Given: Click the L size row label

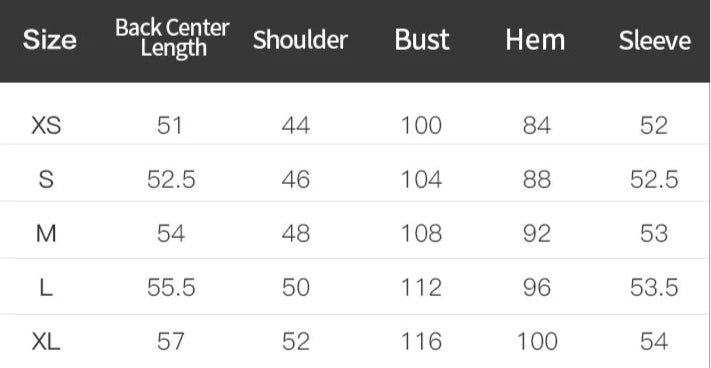Looking at the screenshot, I should tap(46, 288).
